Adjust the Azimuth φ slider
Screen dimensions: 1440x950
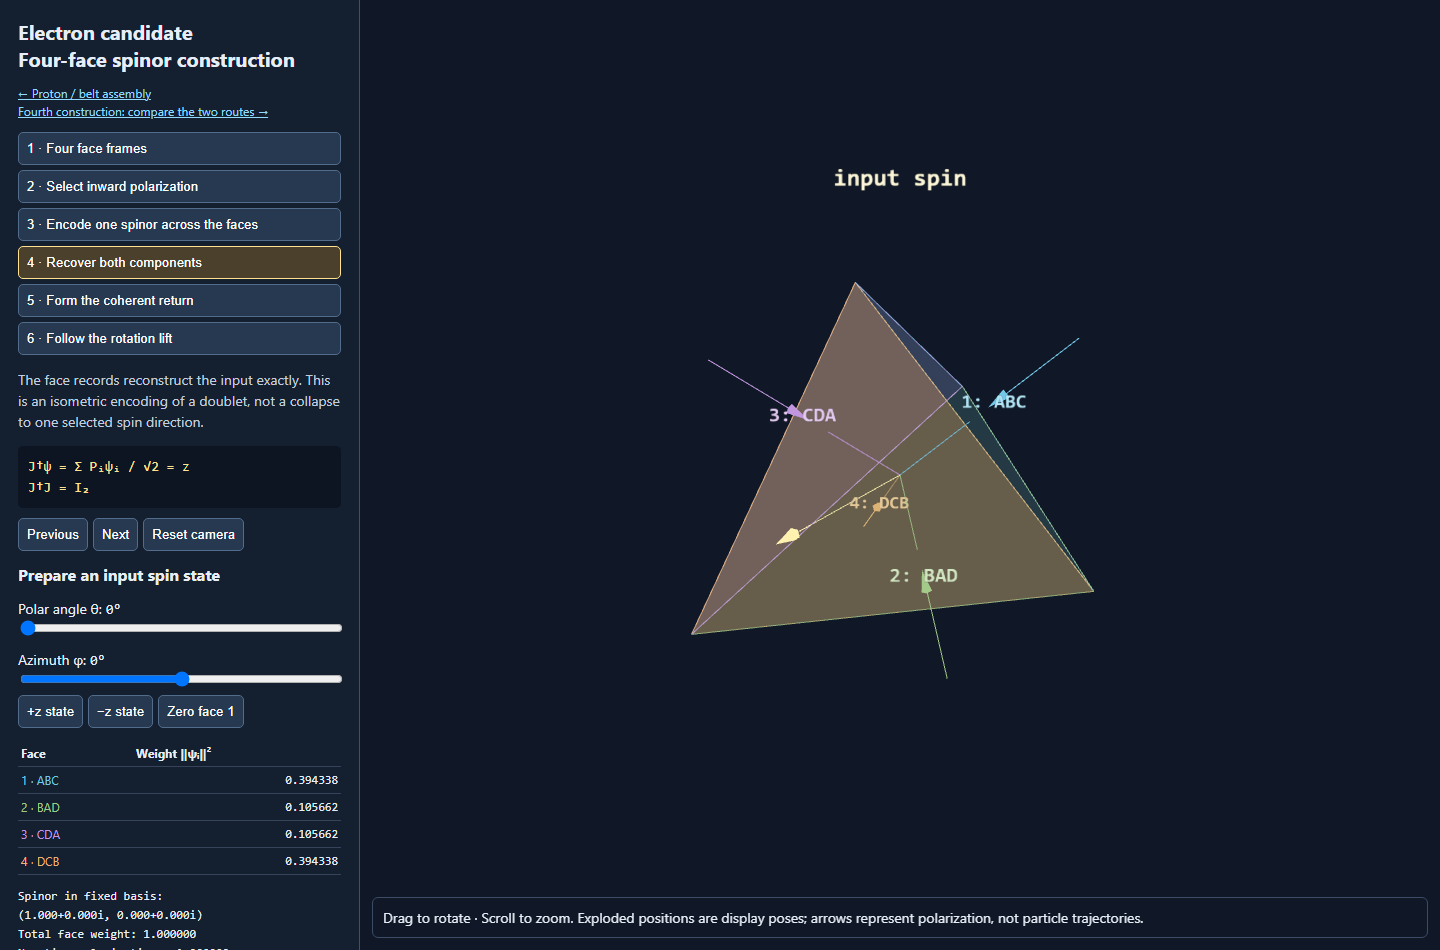coord(180,679)
